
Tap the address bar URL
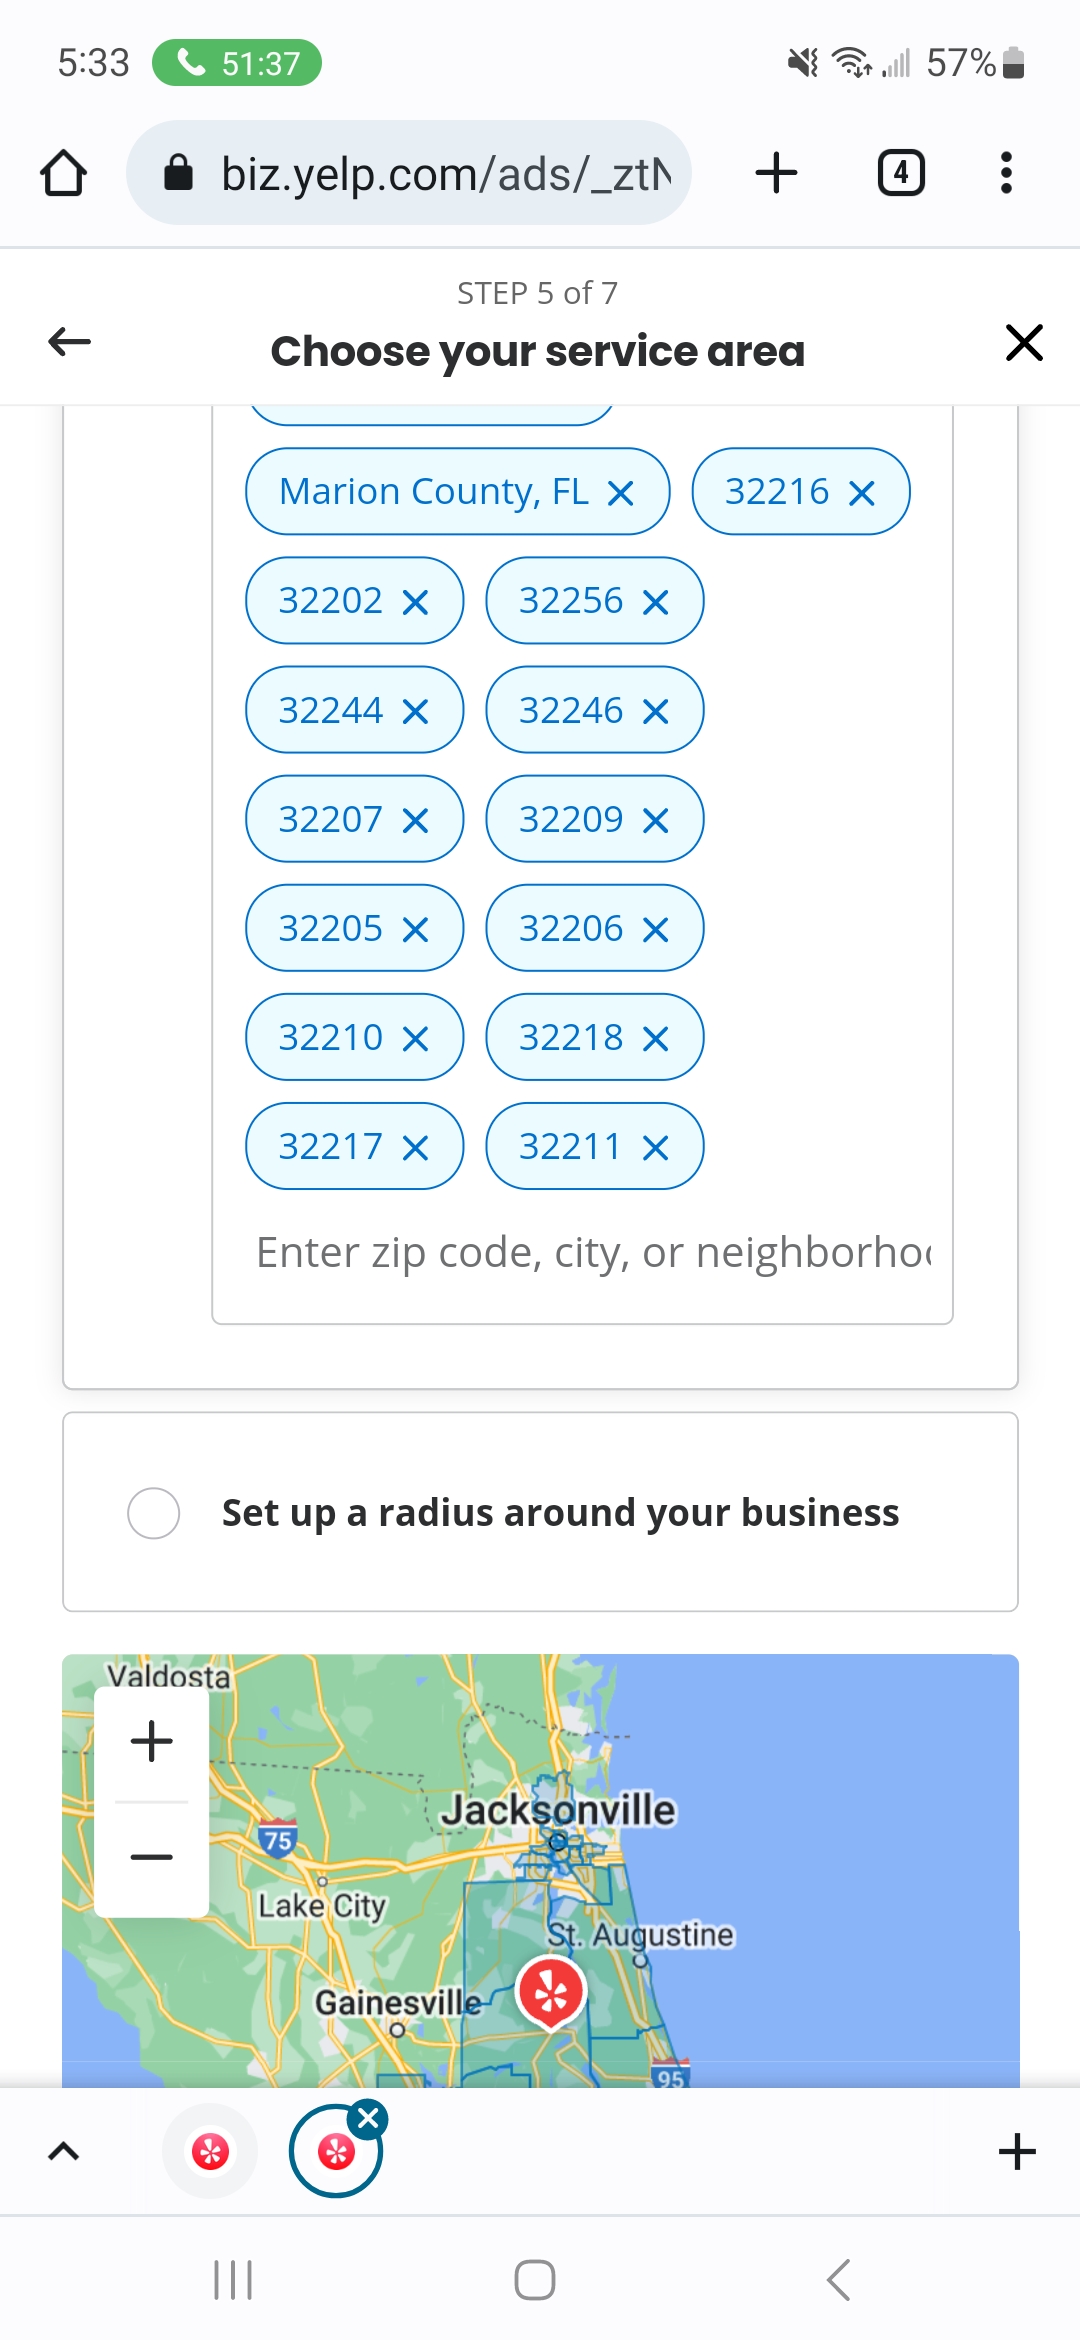point(445,174)
